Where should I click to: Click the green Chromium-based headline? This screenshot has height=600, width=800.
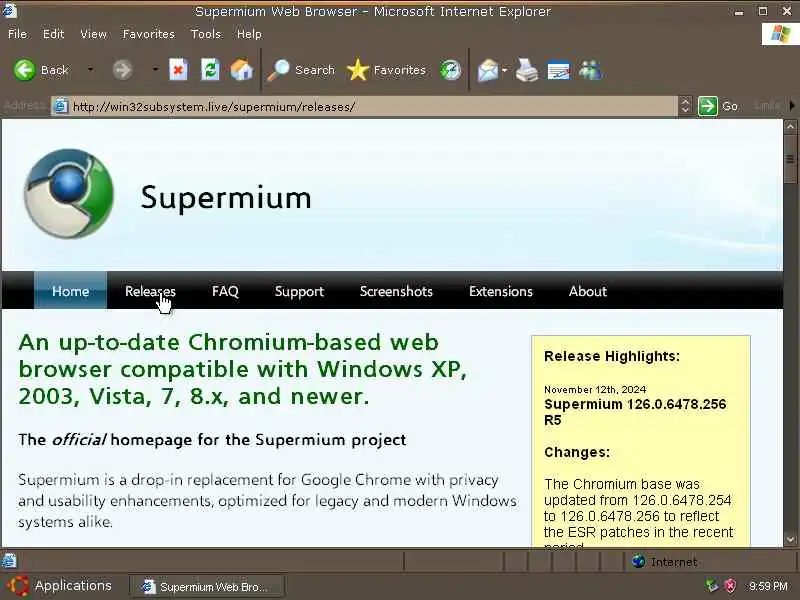[242, 369]
